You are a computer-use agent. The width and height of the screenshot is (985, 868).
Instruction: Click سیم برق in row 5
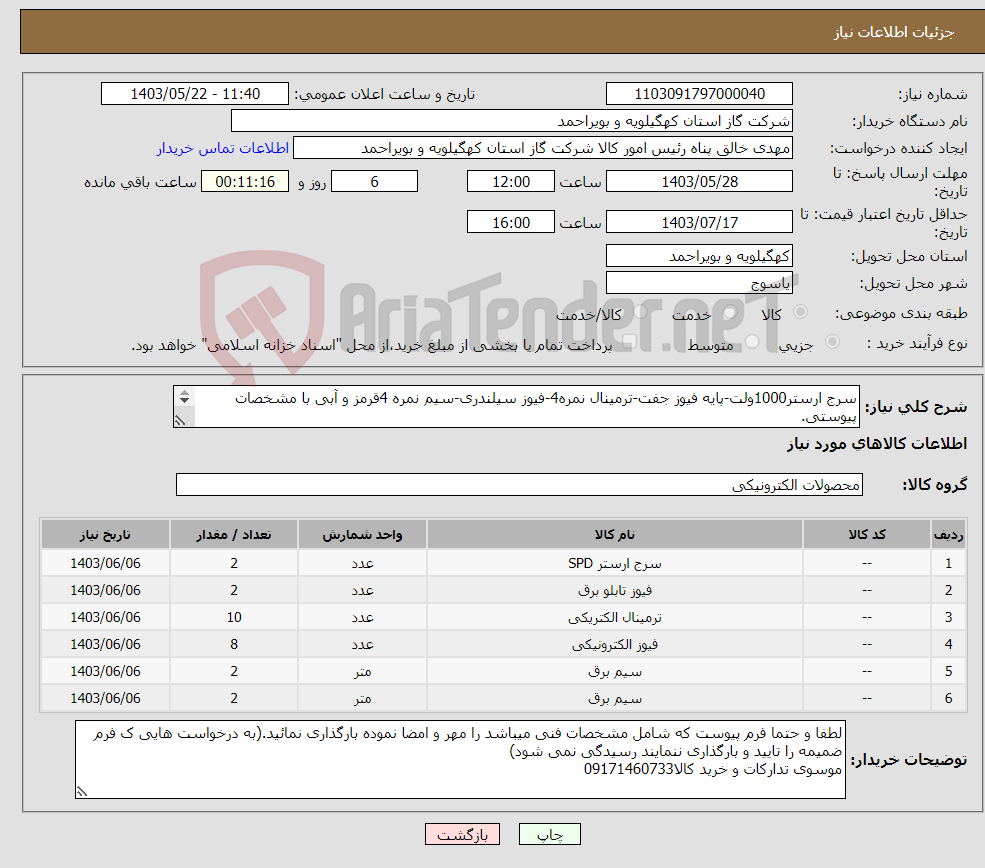(615, 671)
